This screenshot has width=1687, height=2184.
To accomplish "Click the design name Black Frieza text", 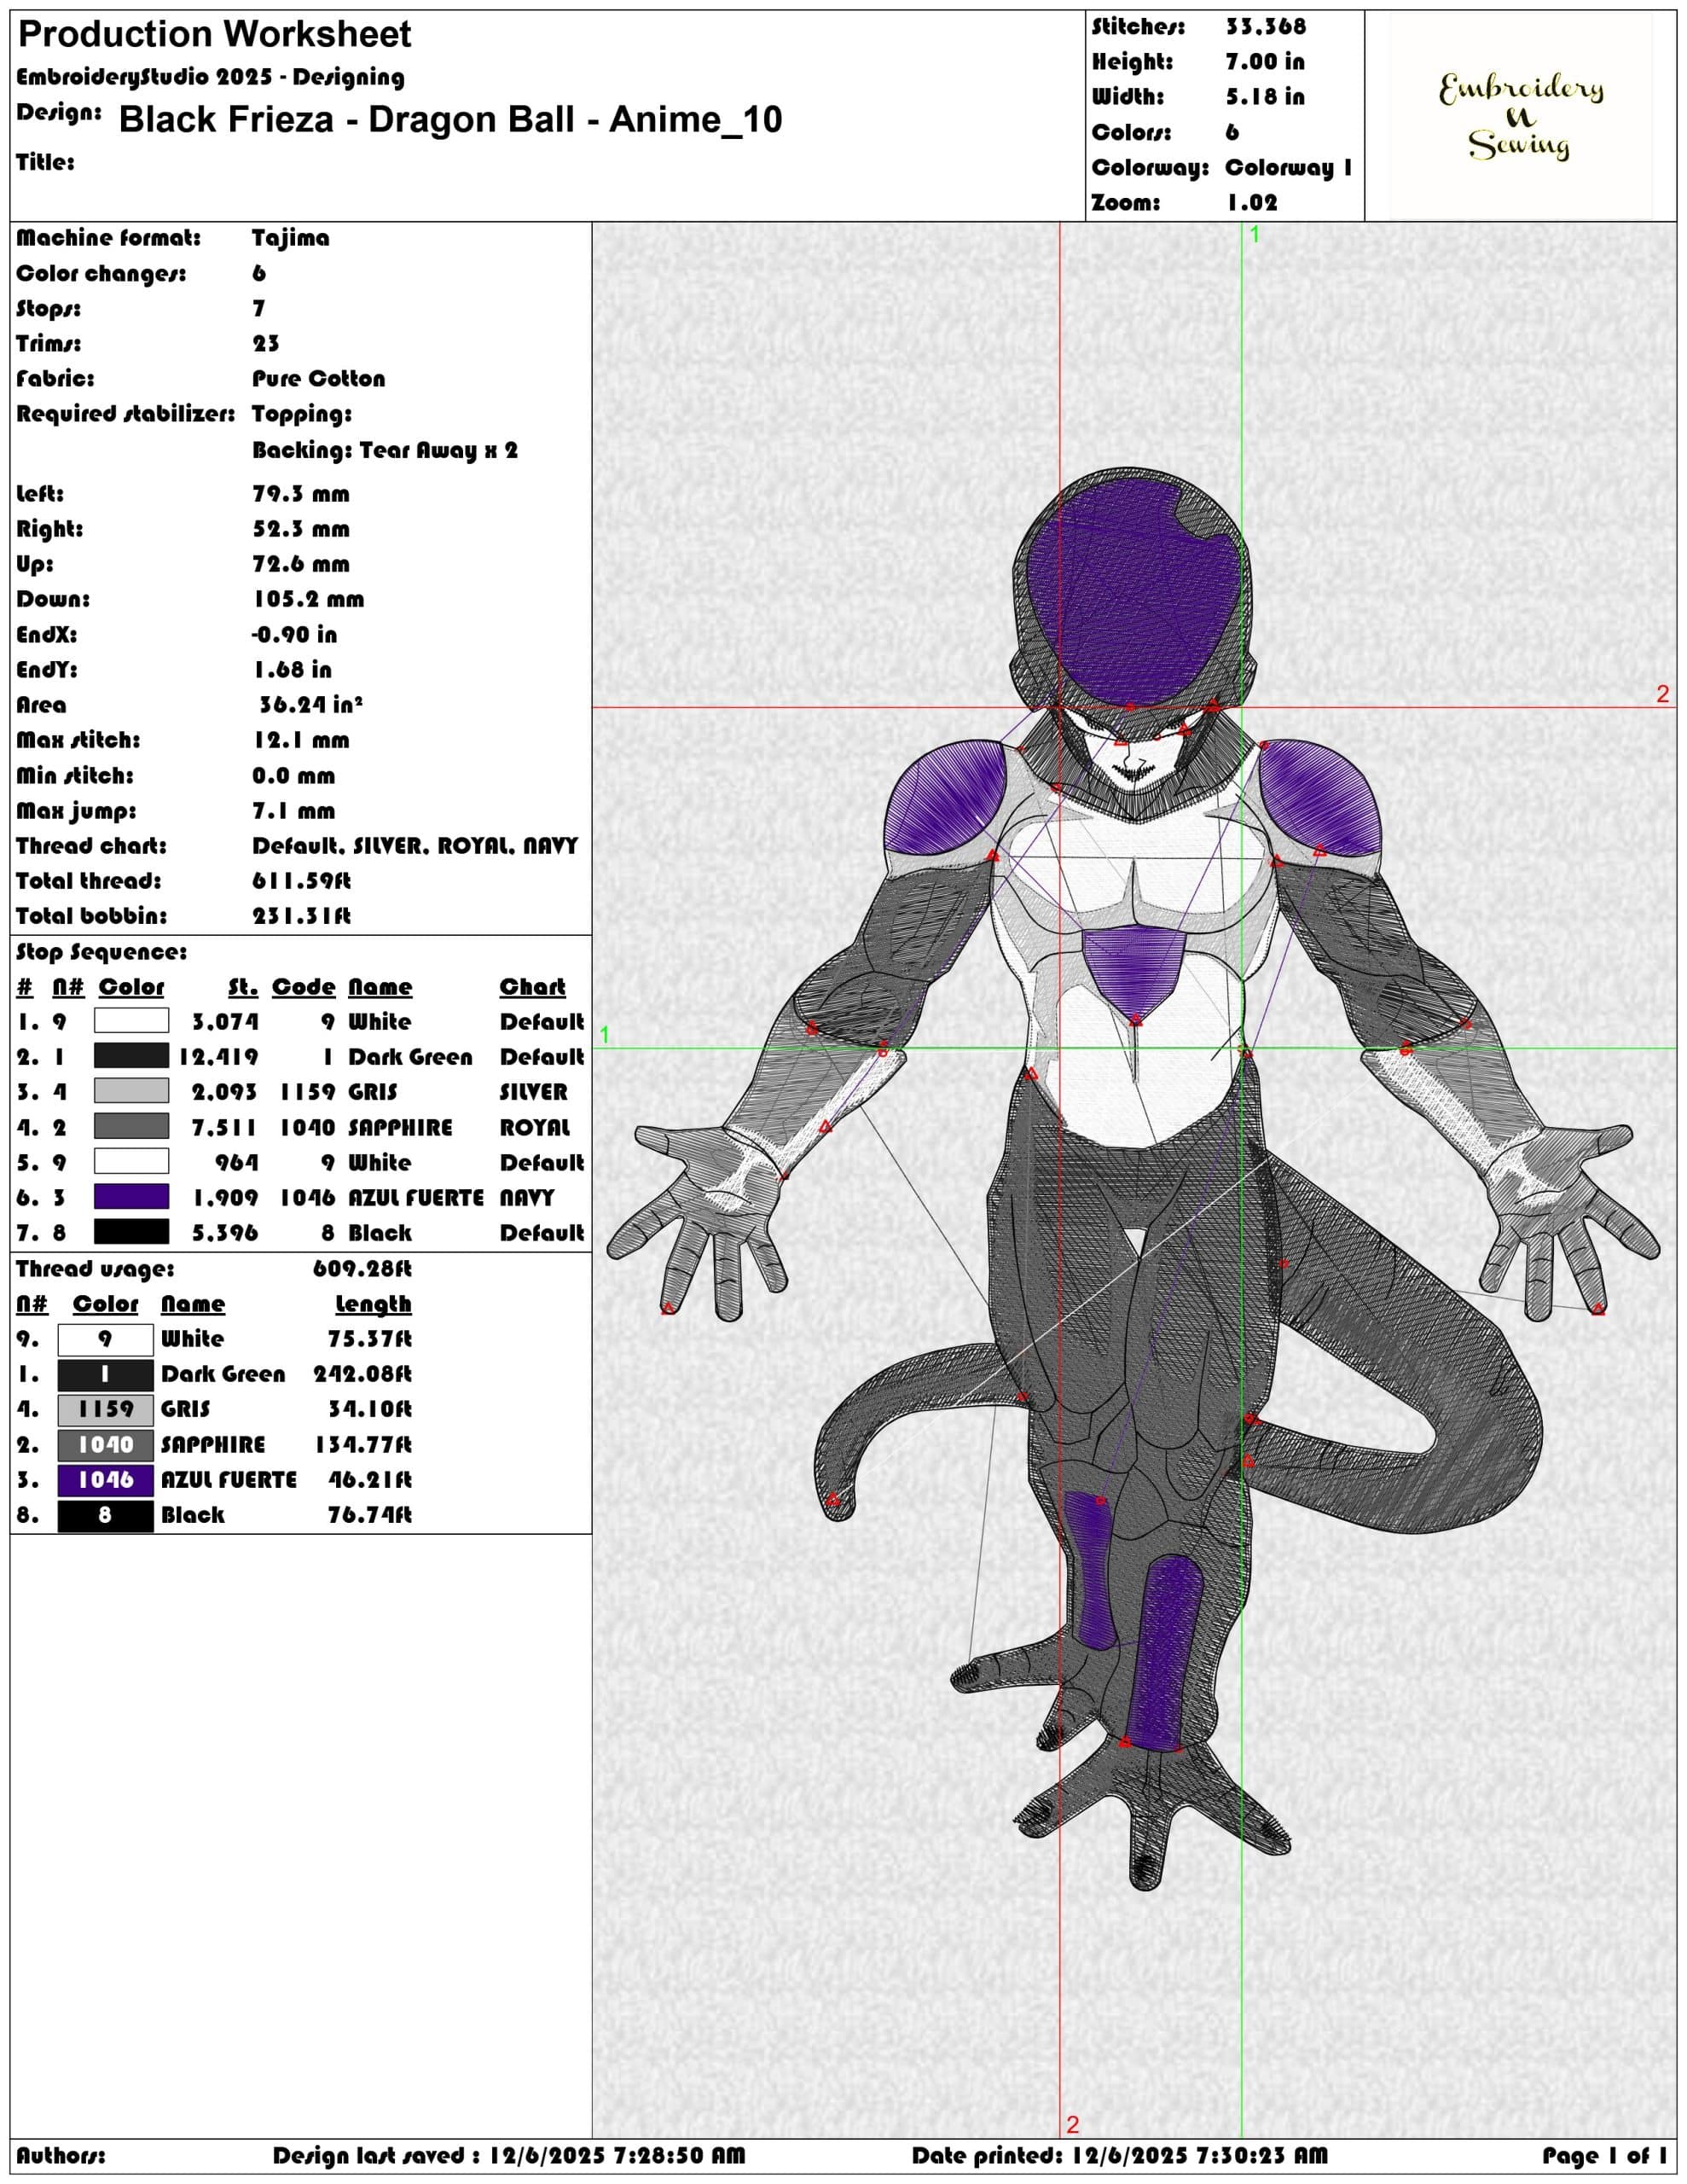I will point(450,119).
